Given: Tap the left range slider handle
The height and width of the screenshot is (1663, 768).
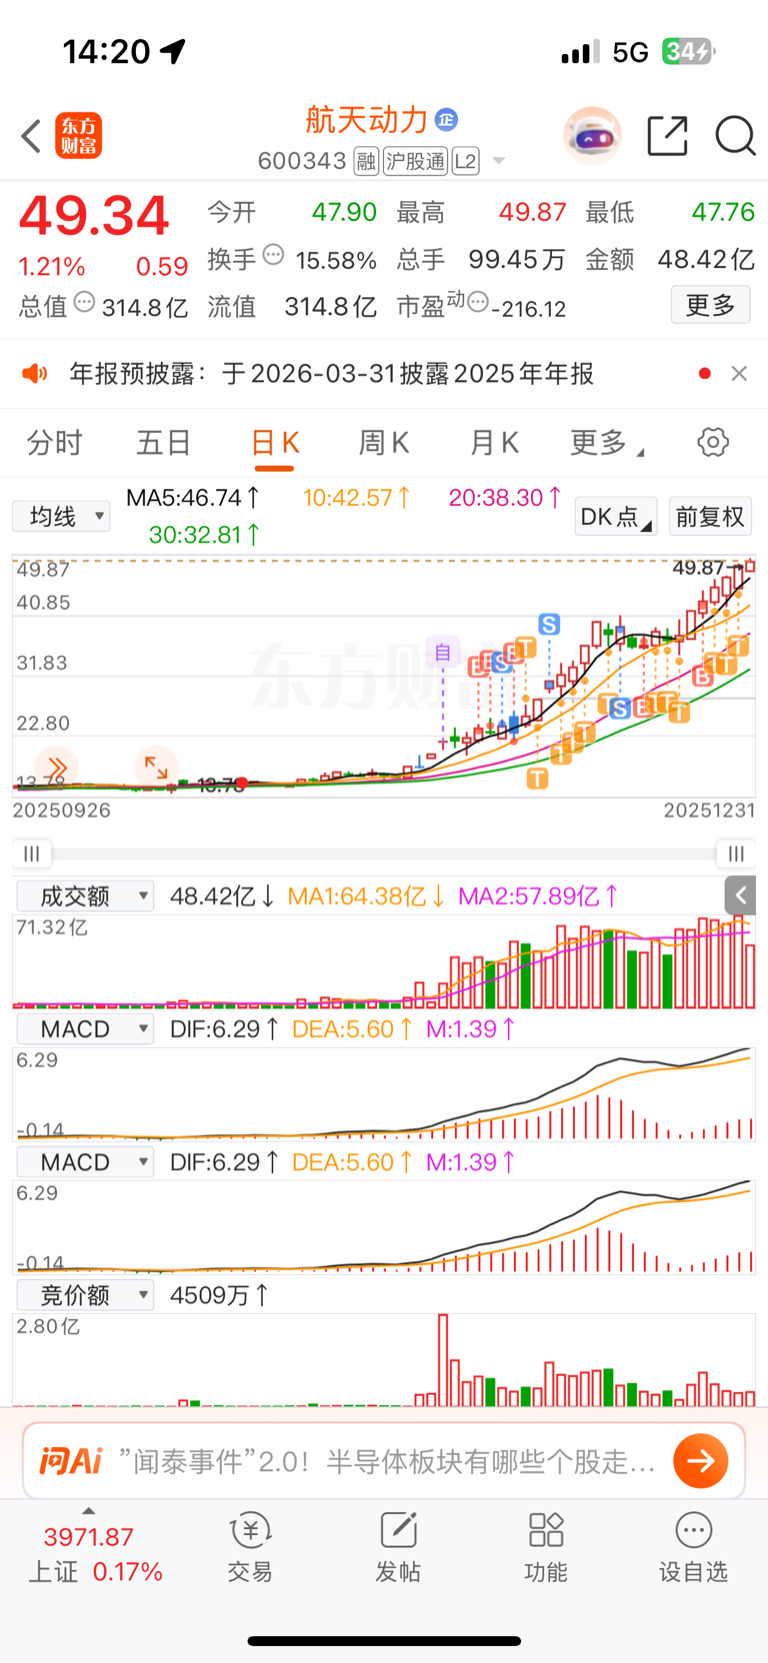Looking at the screenshot, I should click(x=32, y=853).
